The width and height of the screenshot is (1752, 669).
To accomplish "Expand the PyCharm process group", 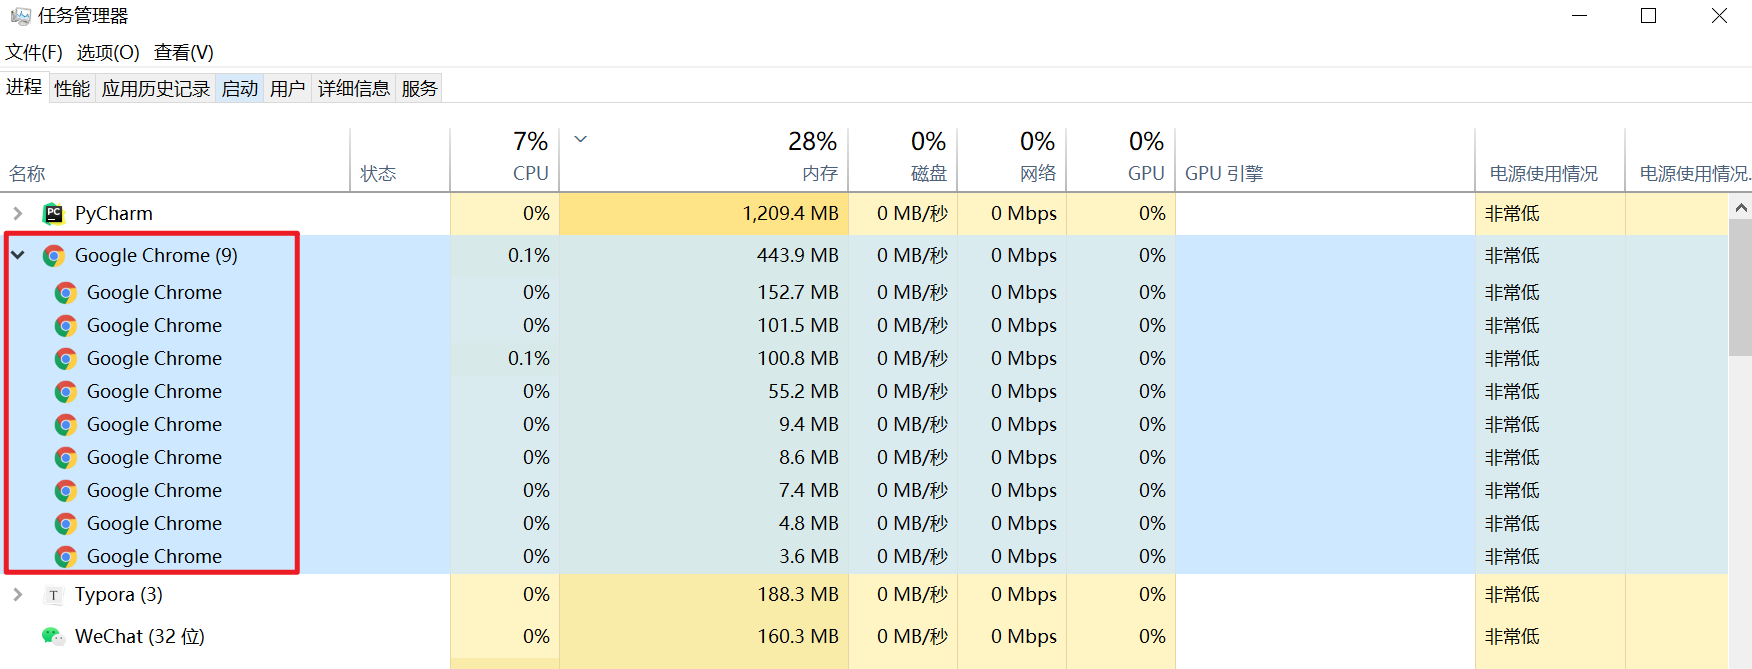I will [18, 214].
